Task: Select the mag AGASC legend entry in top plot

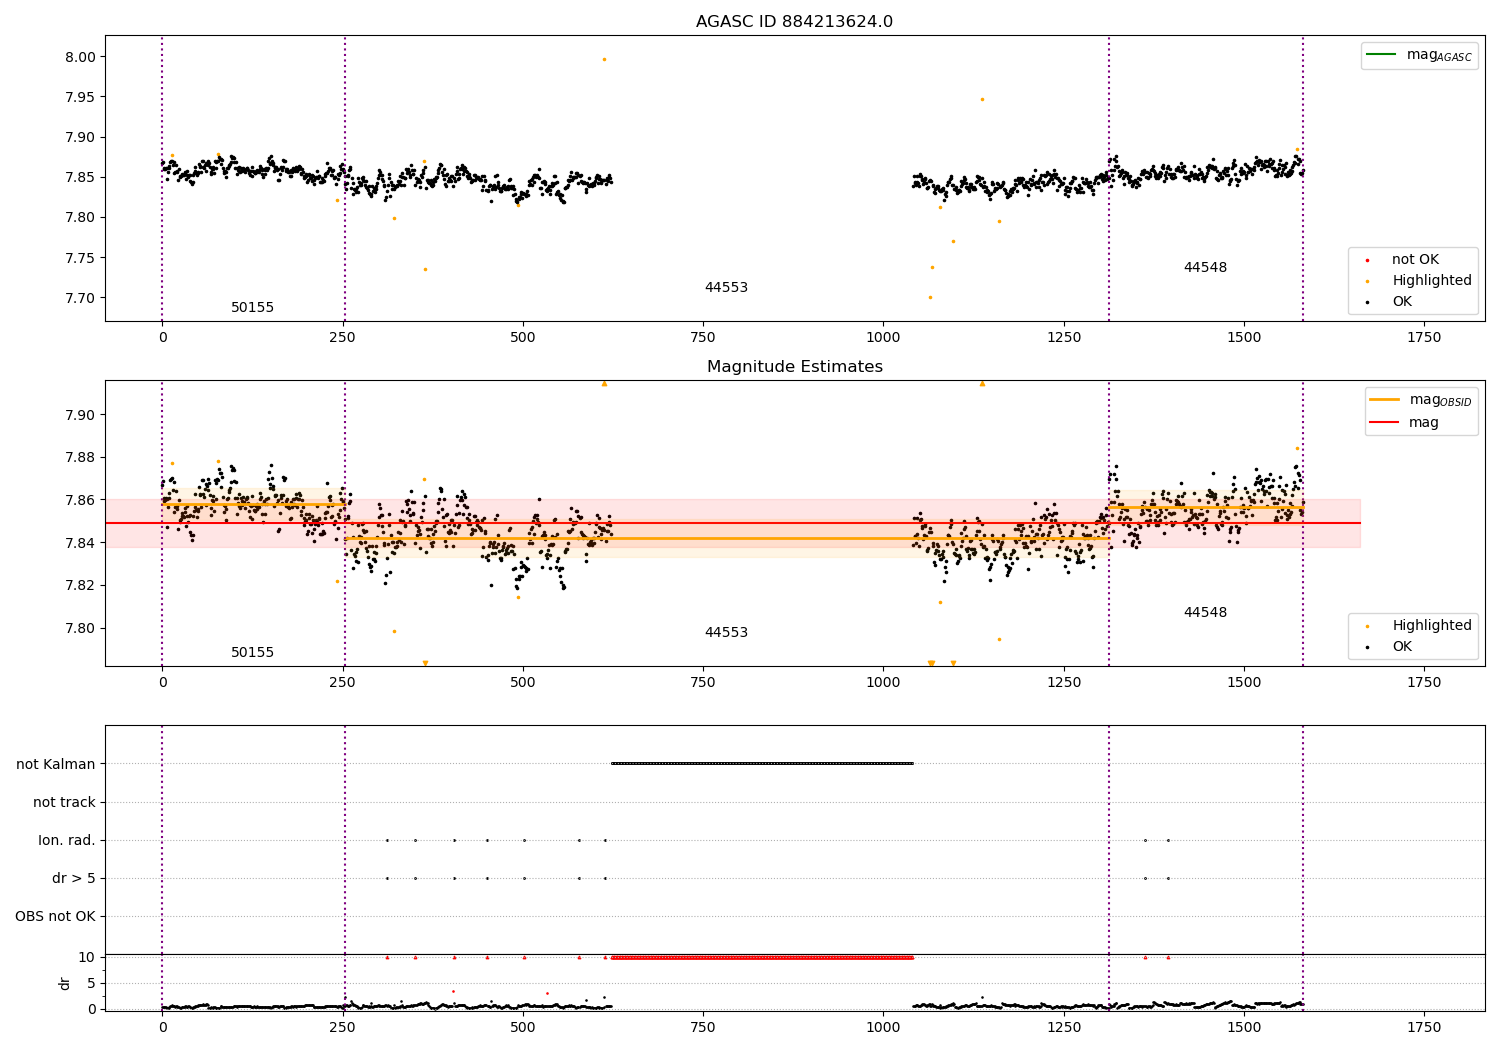Action: tap(1419, 55)
